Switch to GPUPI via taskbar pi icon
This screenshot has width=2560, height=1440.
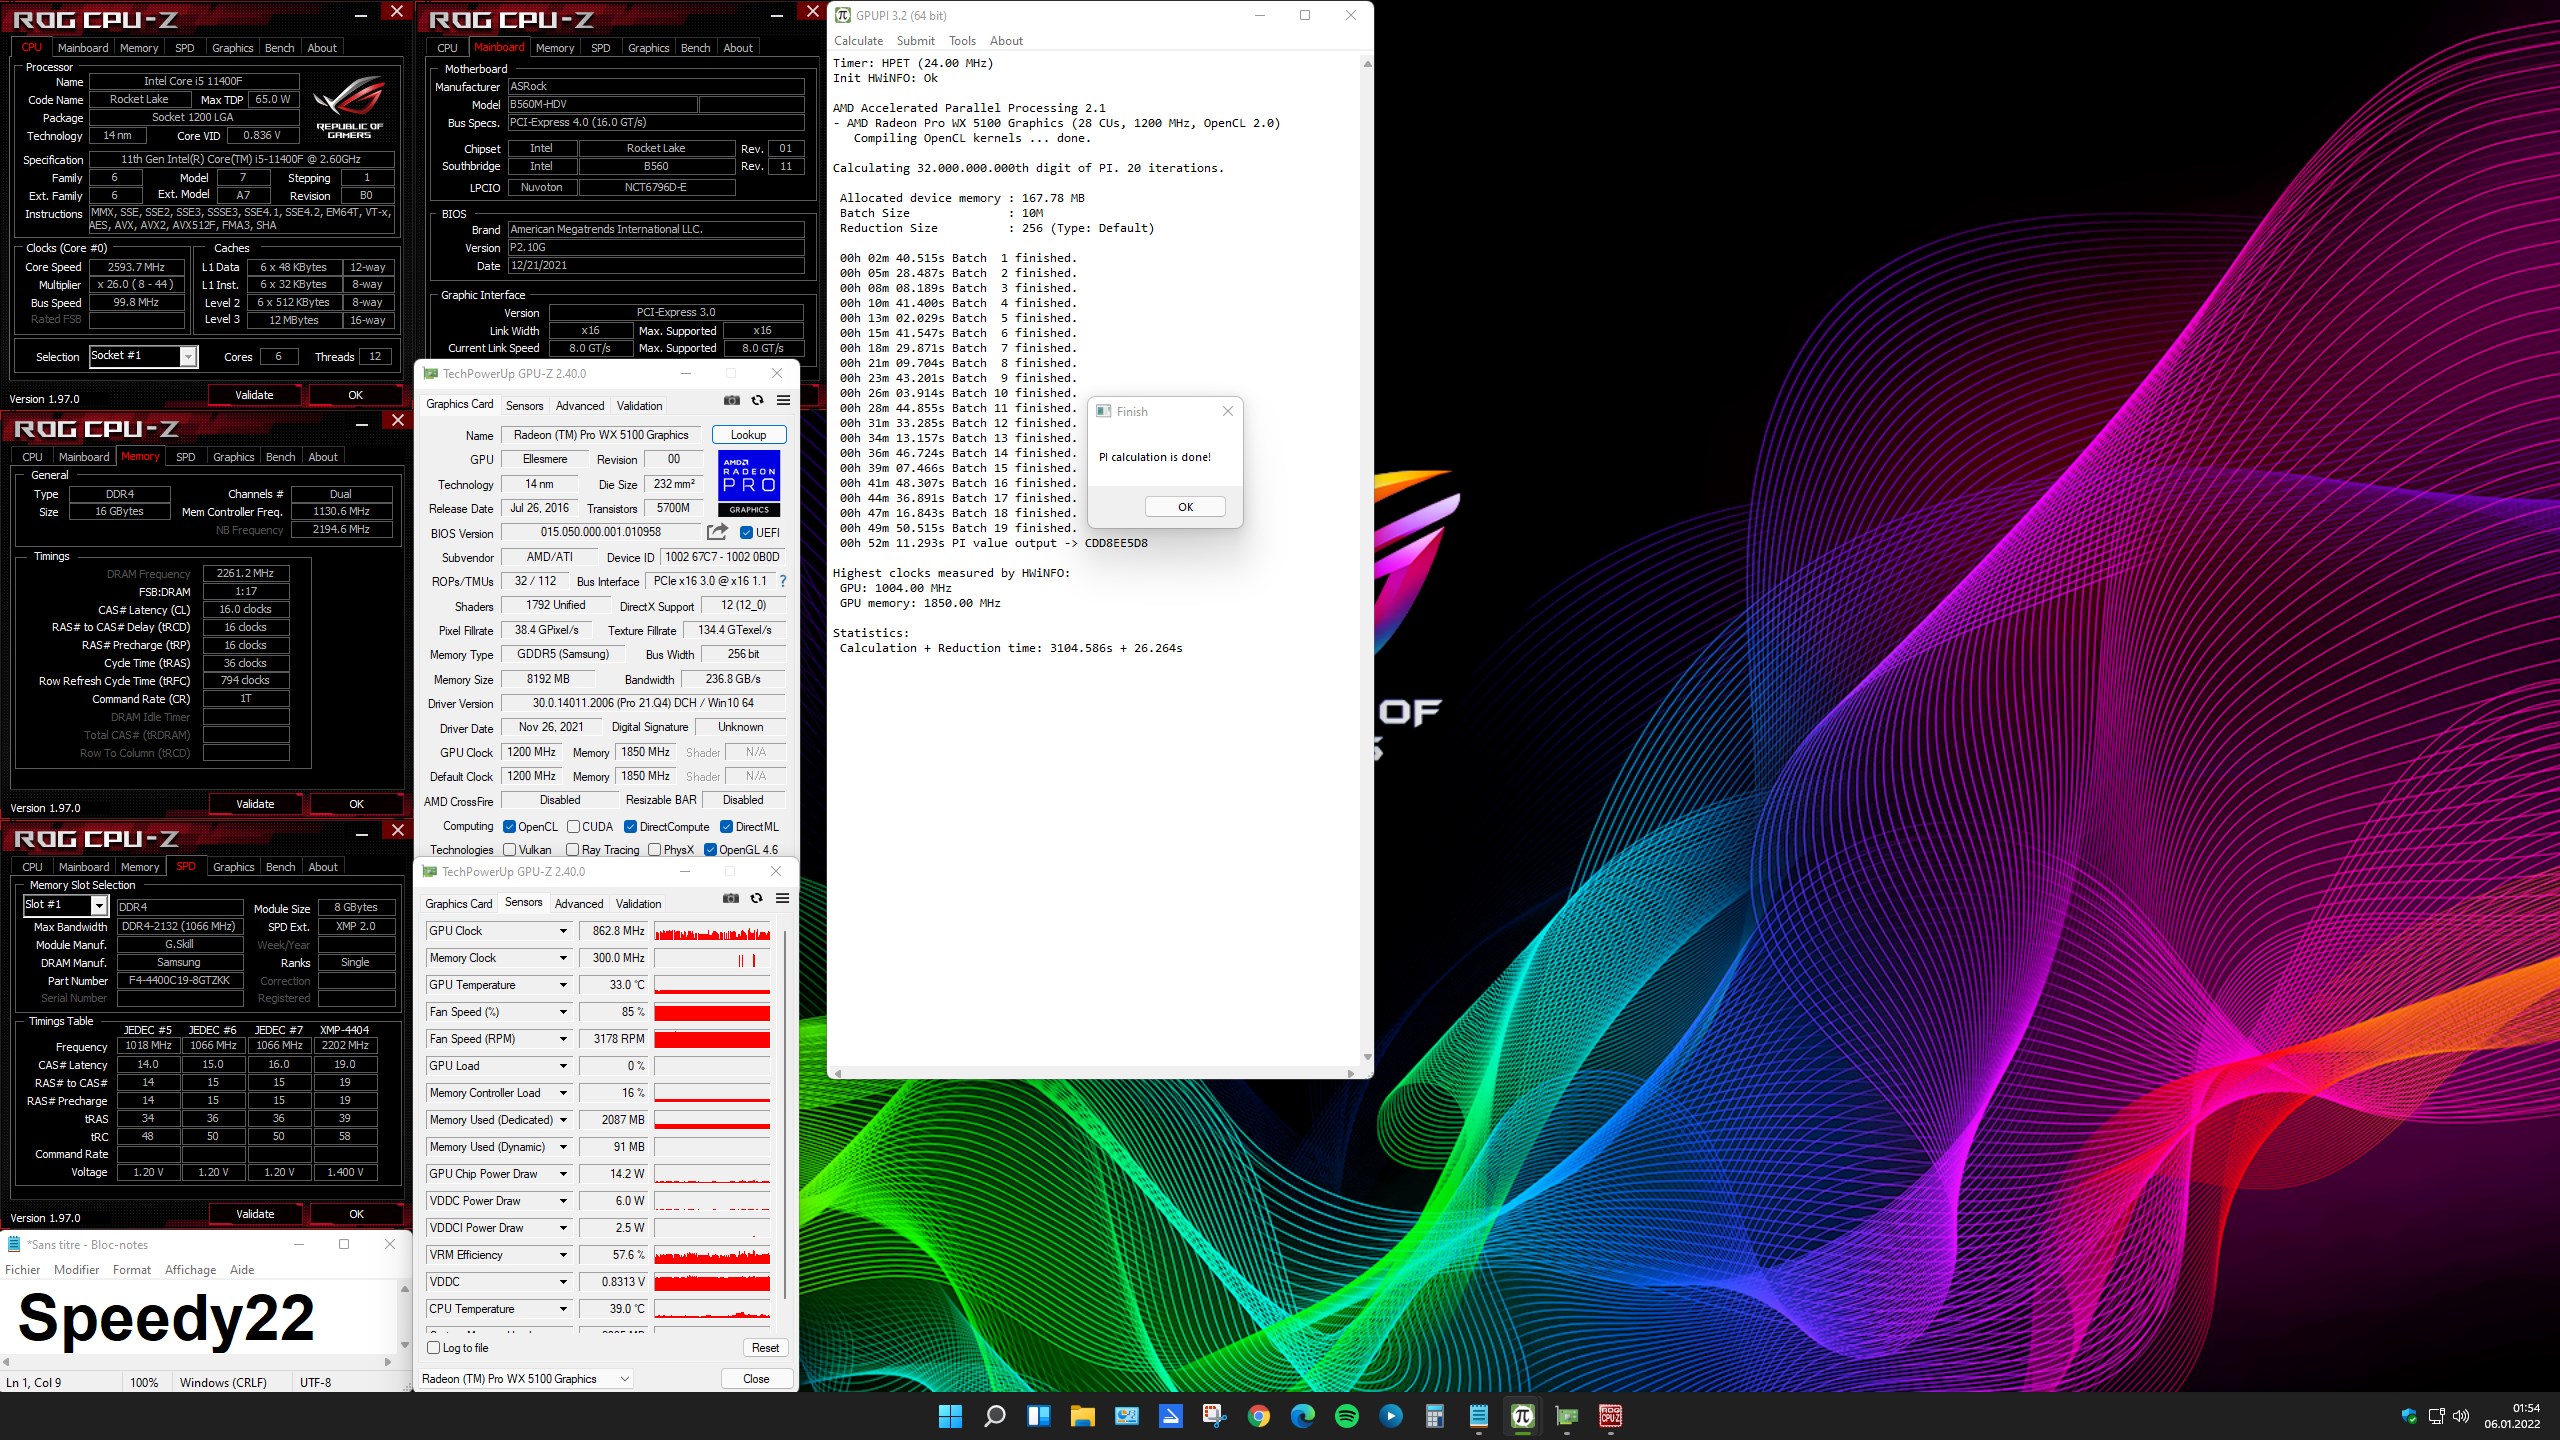[x=1522, y=1416]
